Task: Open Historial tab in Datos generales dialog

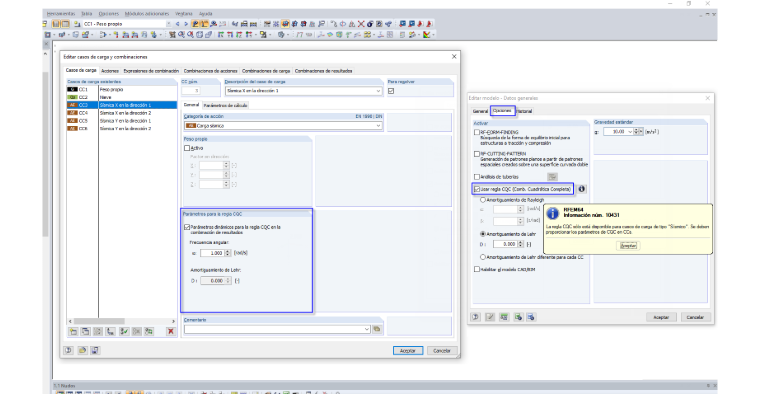Action: click(524, 111)
